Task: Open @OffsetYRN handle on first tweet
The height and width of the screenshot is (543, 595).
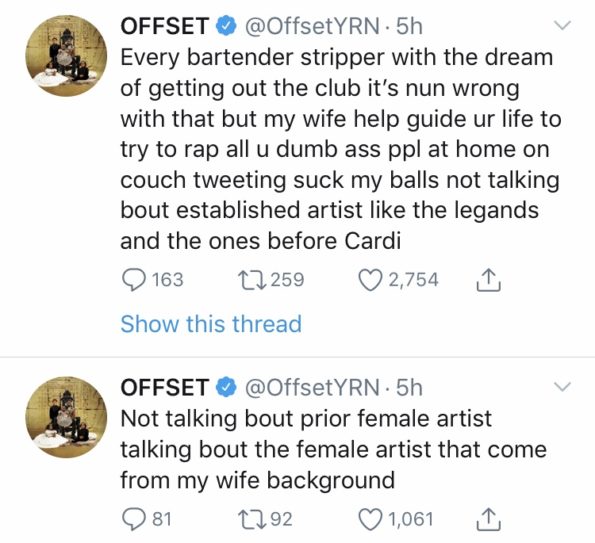Action: 312,26
